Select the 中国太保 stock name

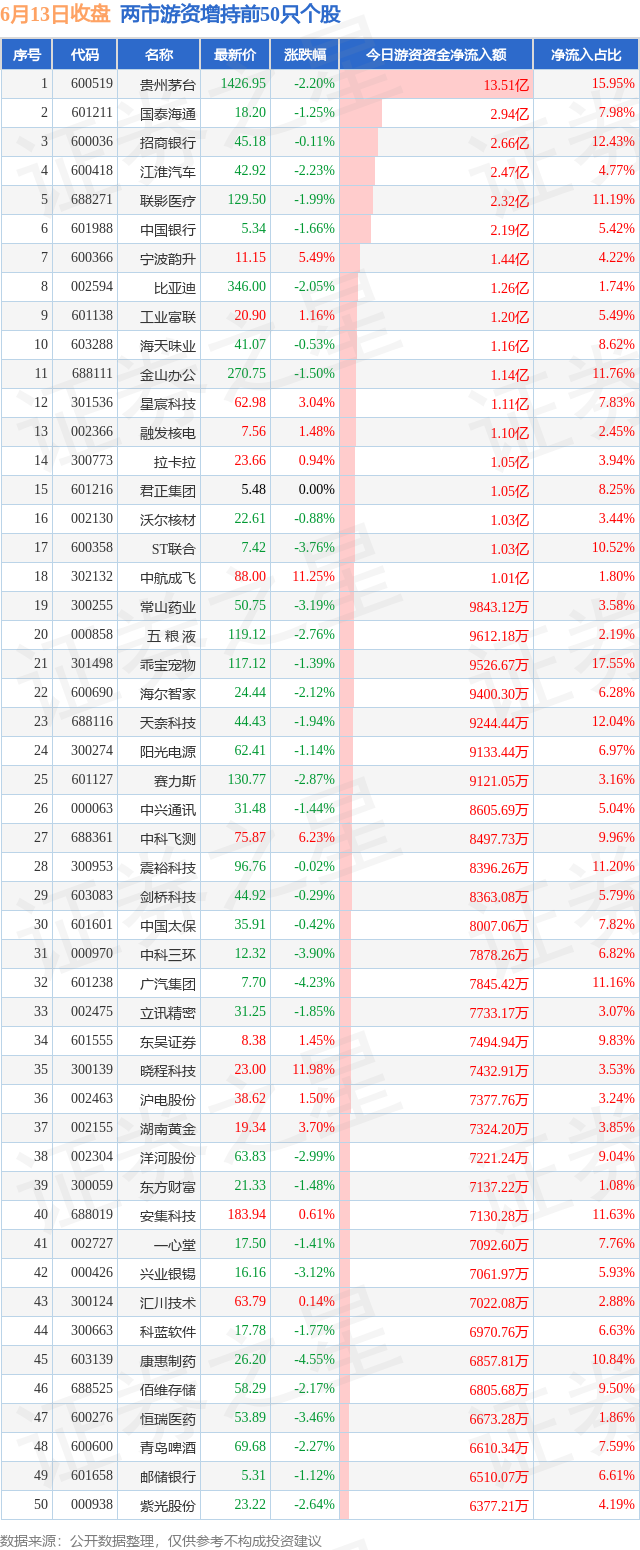[168, 925]
